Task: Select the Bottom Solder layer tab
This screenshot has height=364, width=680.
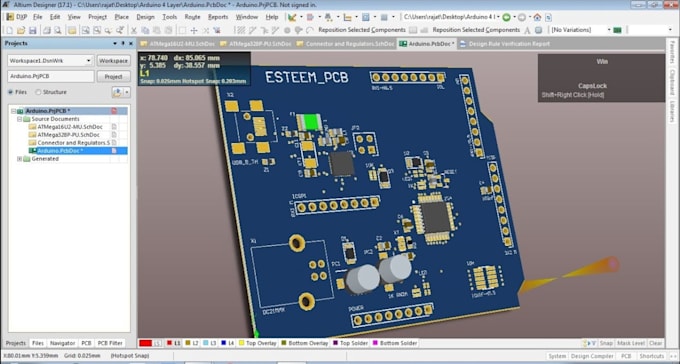Action: click(x=395, y=343)
